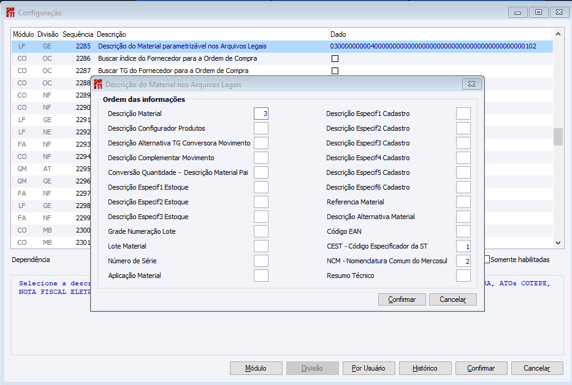Sort by Dado column header
Viewport: 572px width, 385px height.
[x=441, y=34]
